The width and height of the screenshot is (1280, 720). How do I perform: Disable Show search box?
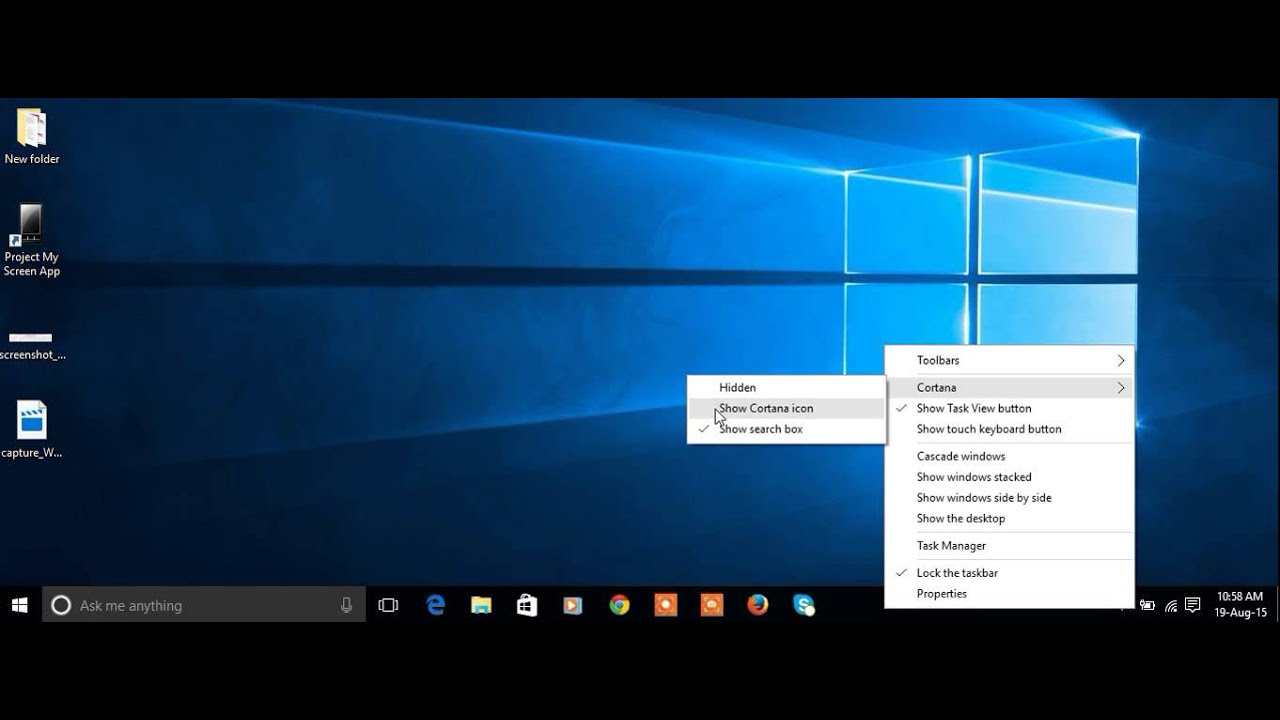[x=761, y=428]
